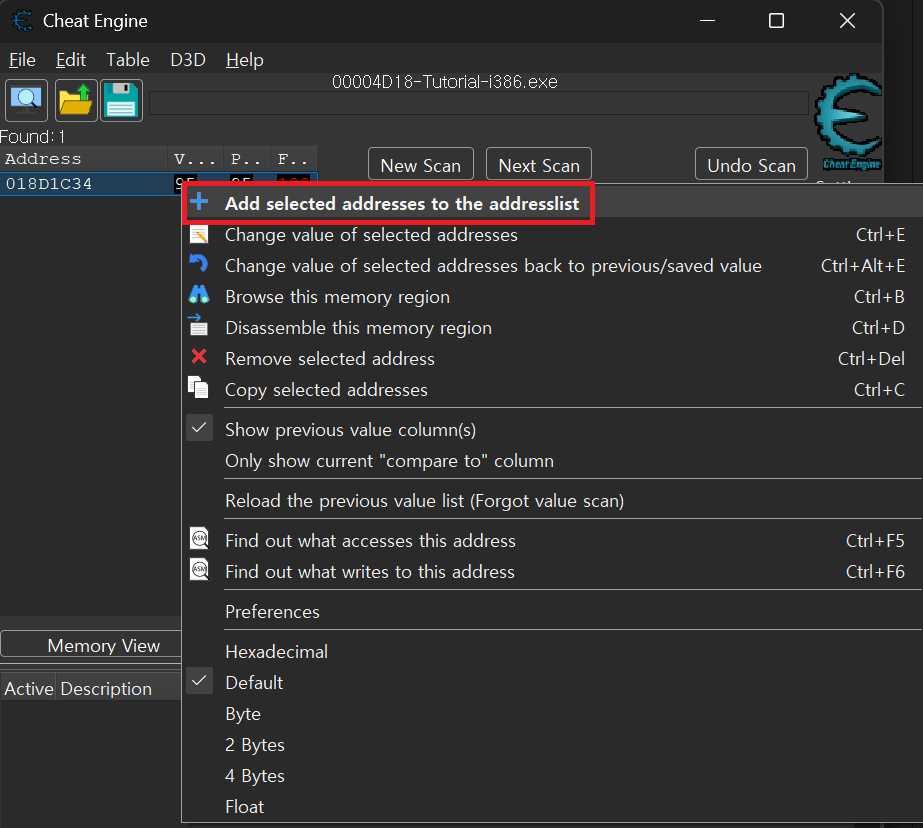Click the red X remove address icon
Image resolution: width=923 pixels, height=828 pixels.
pos(199,358)
